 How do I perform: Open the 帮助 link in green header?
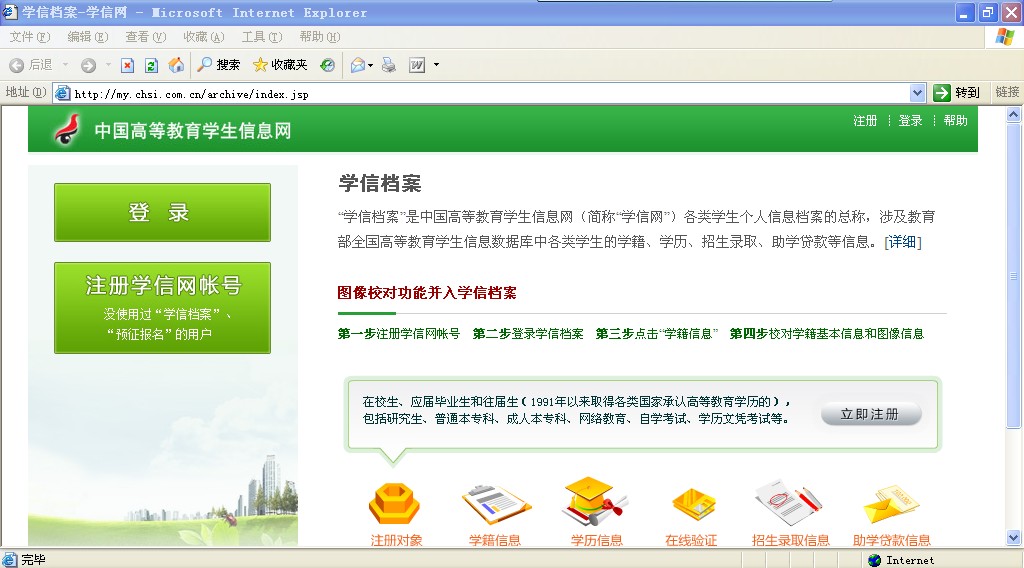coord(955,120)
